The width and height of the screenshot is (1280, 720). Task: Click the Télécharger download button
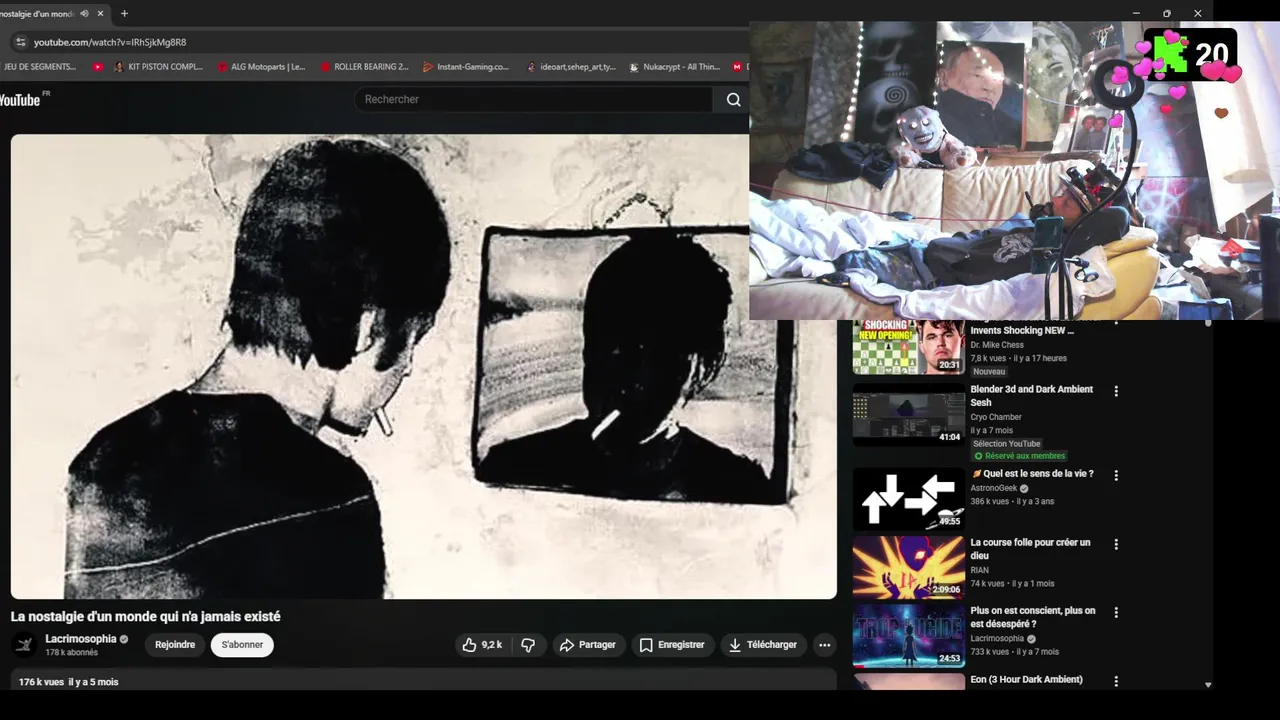tap(763, 645)
